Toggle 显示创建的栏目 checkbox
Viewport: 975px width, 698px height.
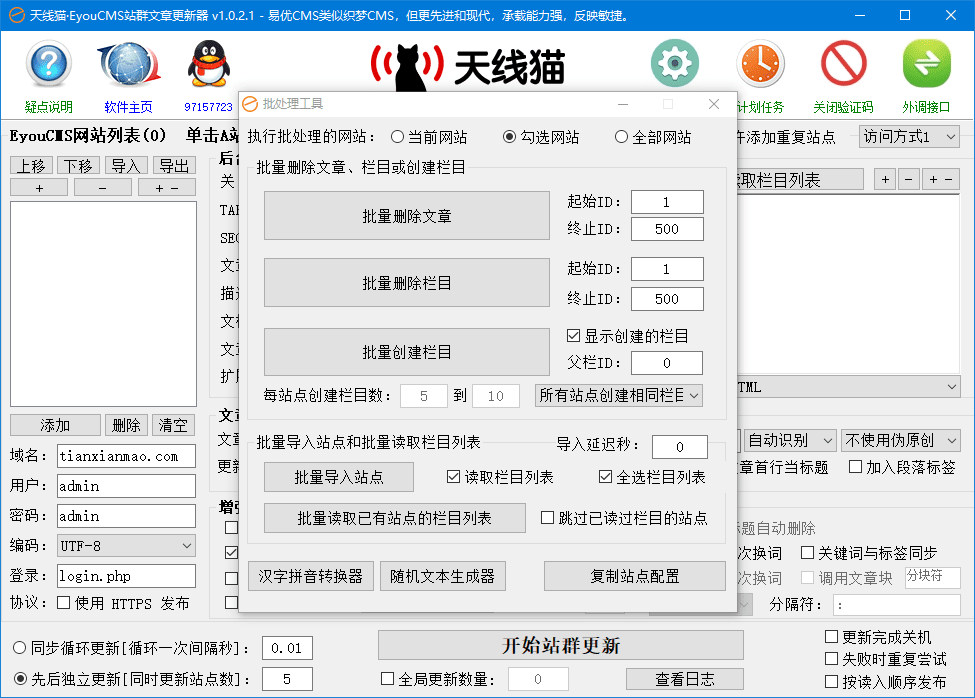(573, 336)
